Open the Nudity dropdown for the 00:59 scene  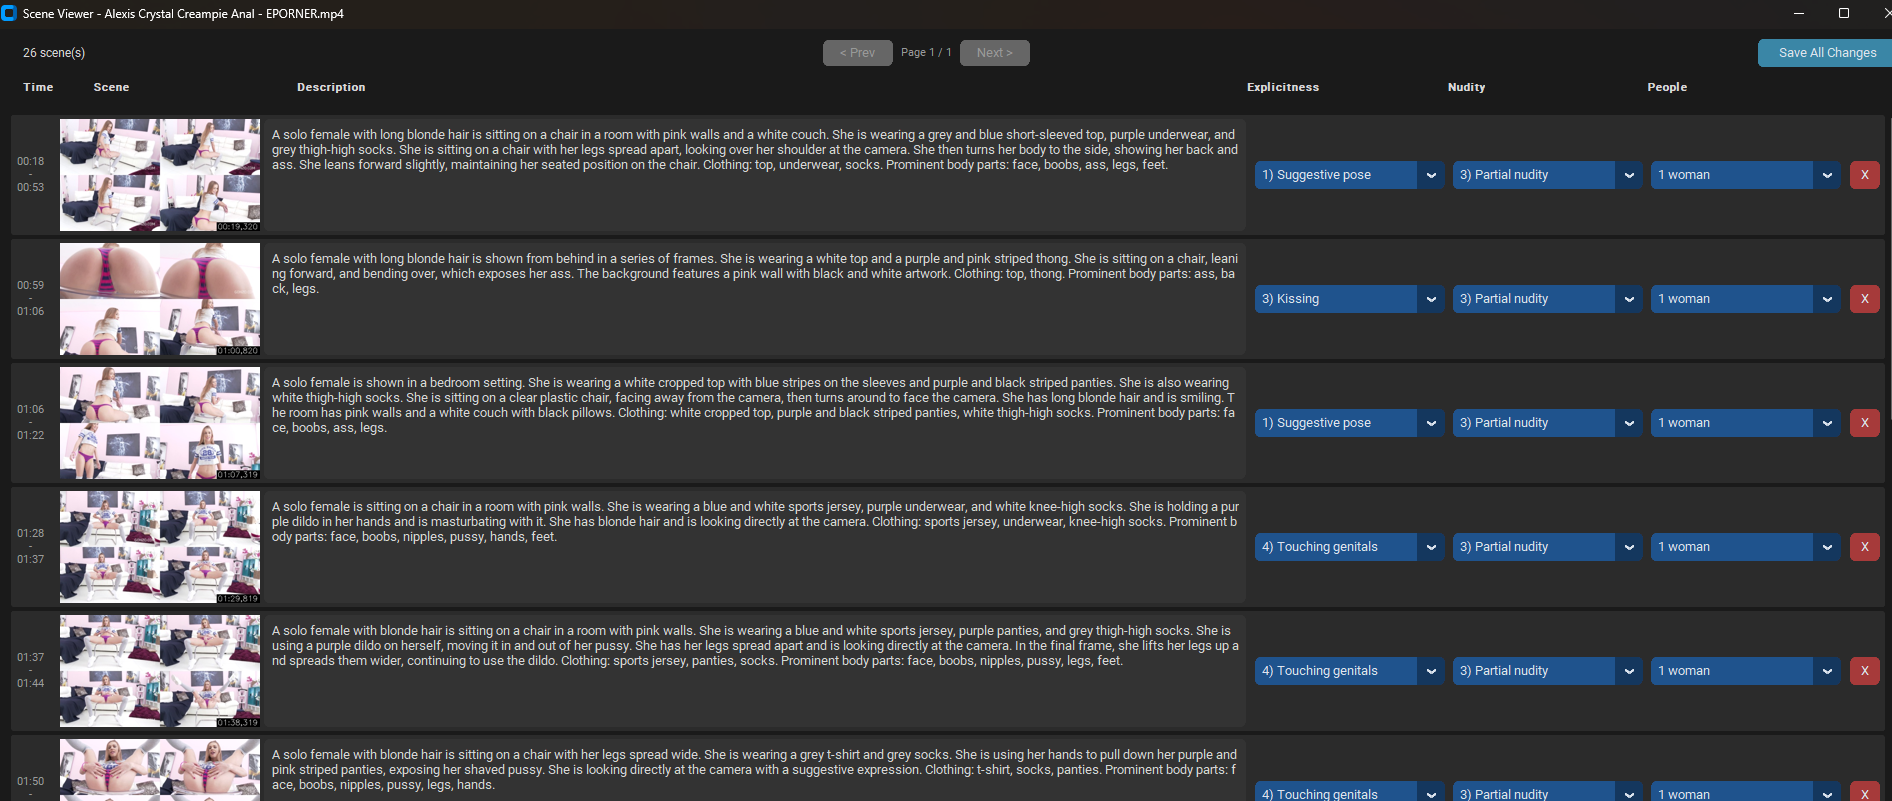(x=1547, y=299)
